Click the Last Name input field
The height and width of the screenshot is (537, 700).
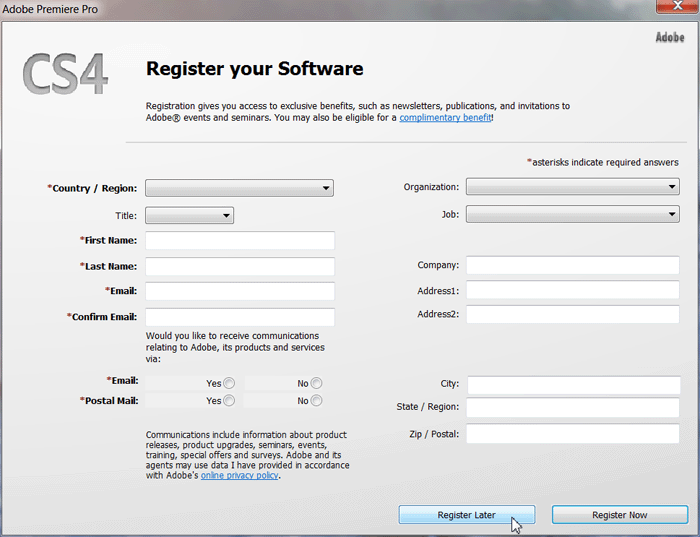point(240,266)
